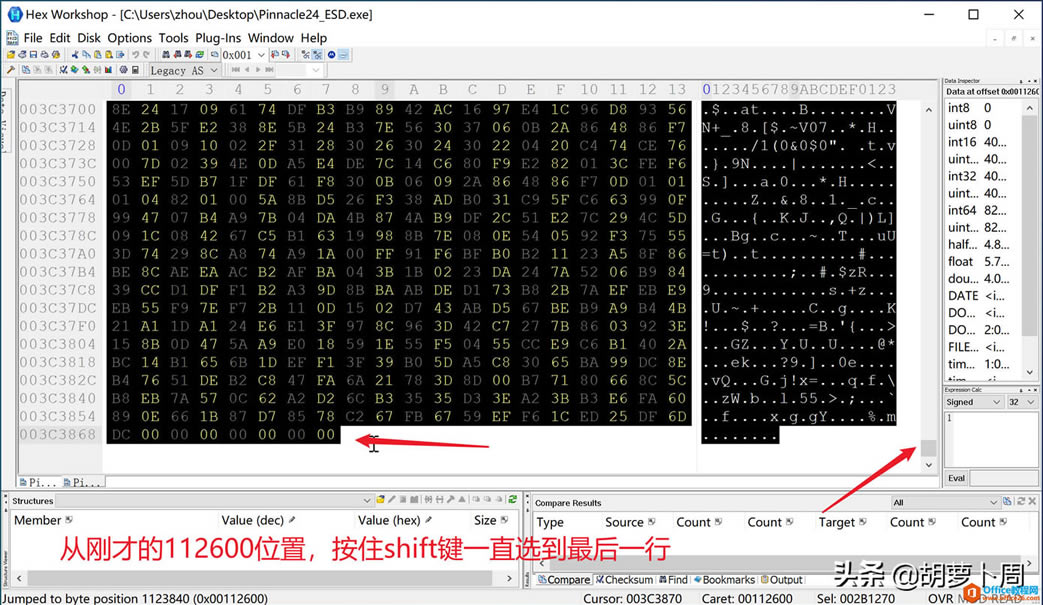Image resolution: width=1043 pixels, height=605 pixels.
Task: Click the Paste clipboard icon
Action: [98, 55]
